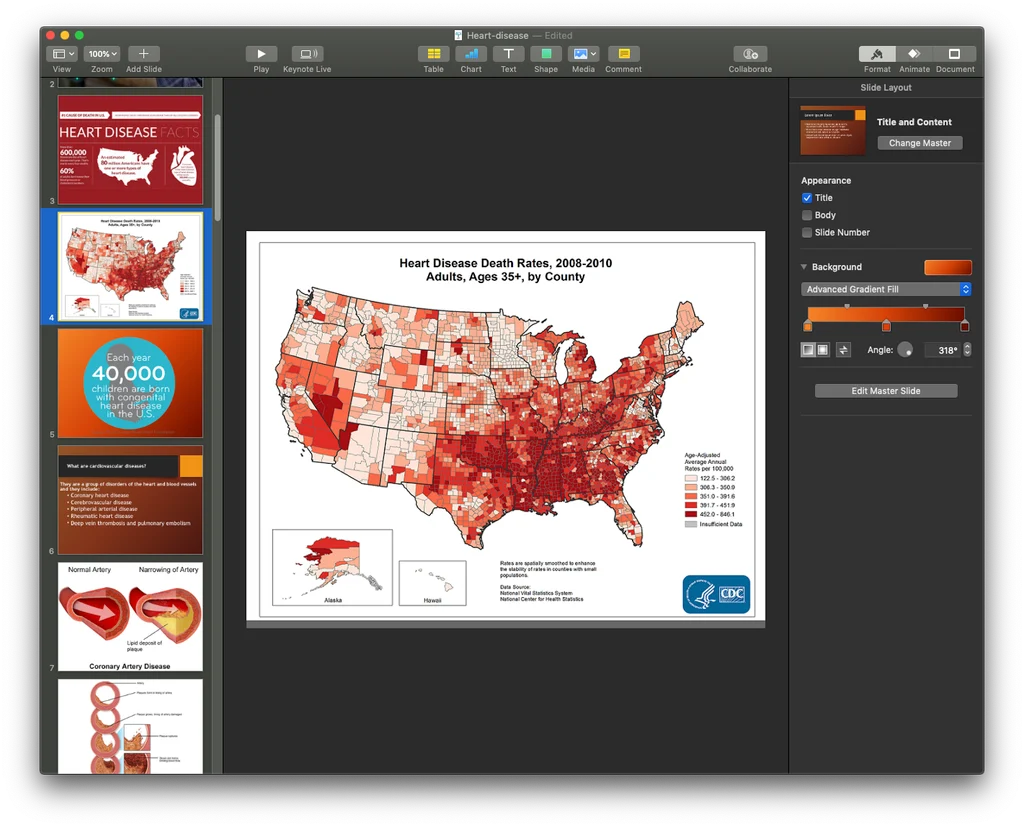This screenshot has width=1024, height=827.
Task: Switch to the Animate inspector
Action: 914,54
